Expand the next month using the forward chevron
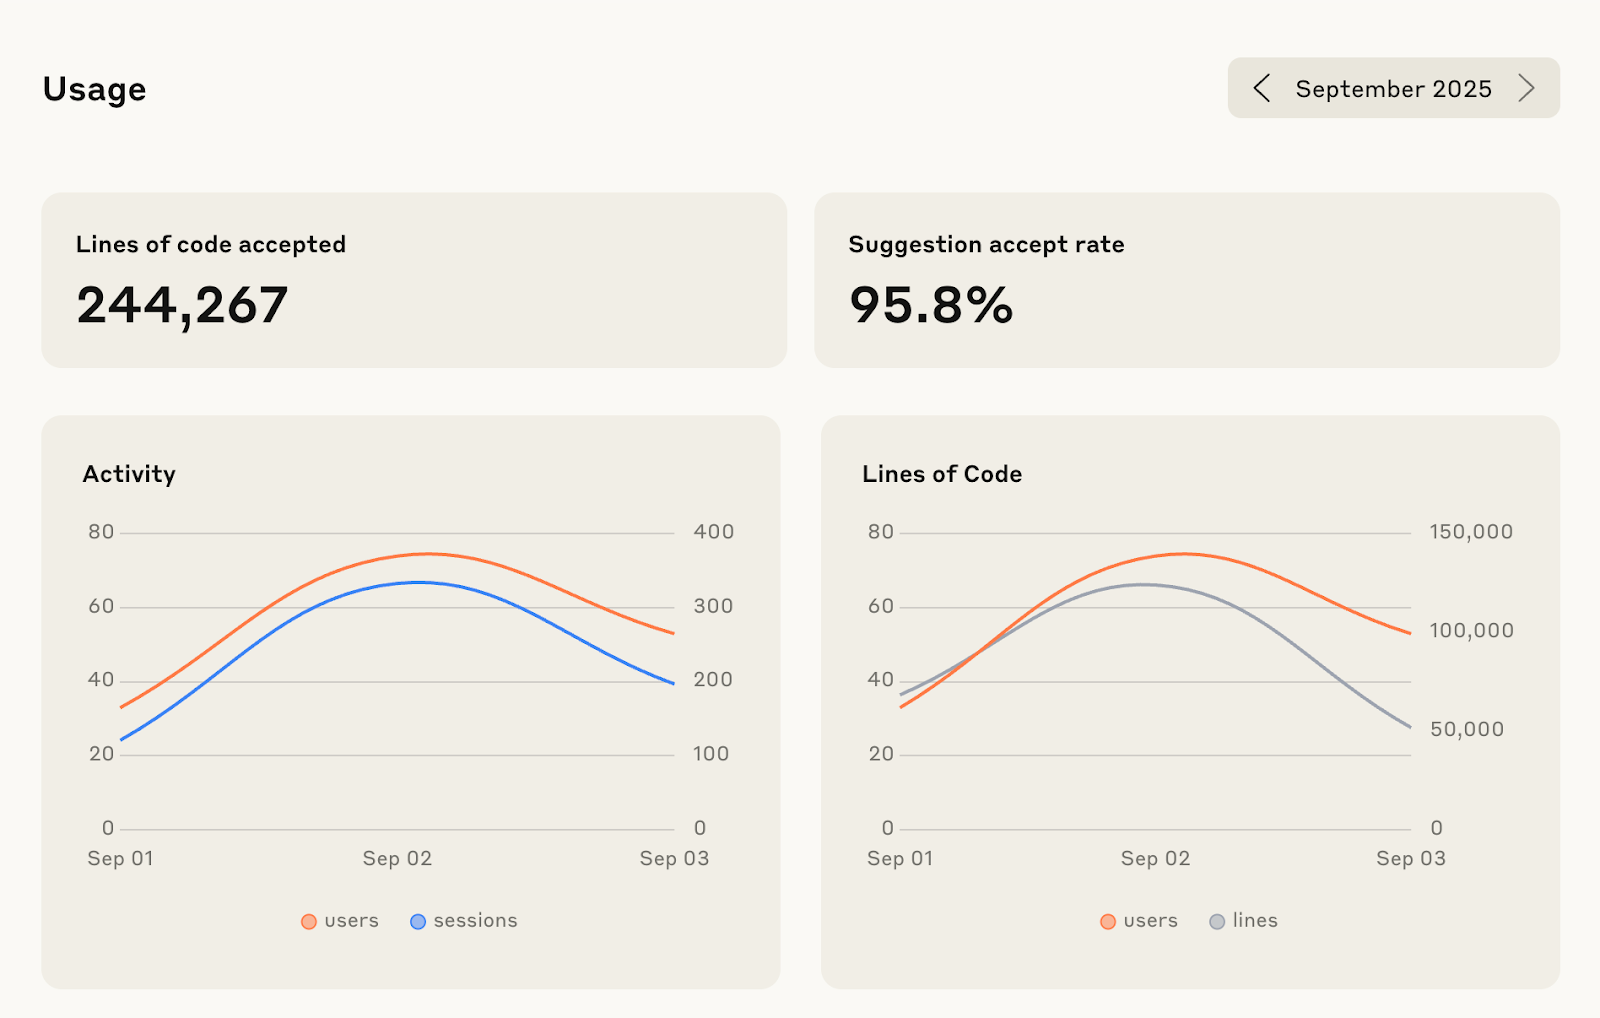 coord(1527,88)
